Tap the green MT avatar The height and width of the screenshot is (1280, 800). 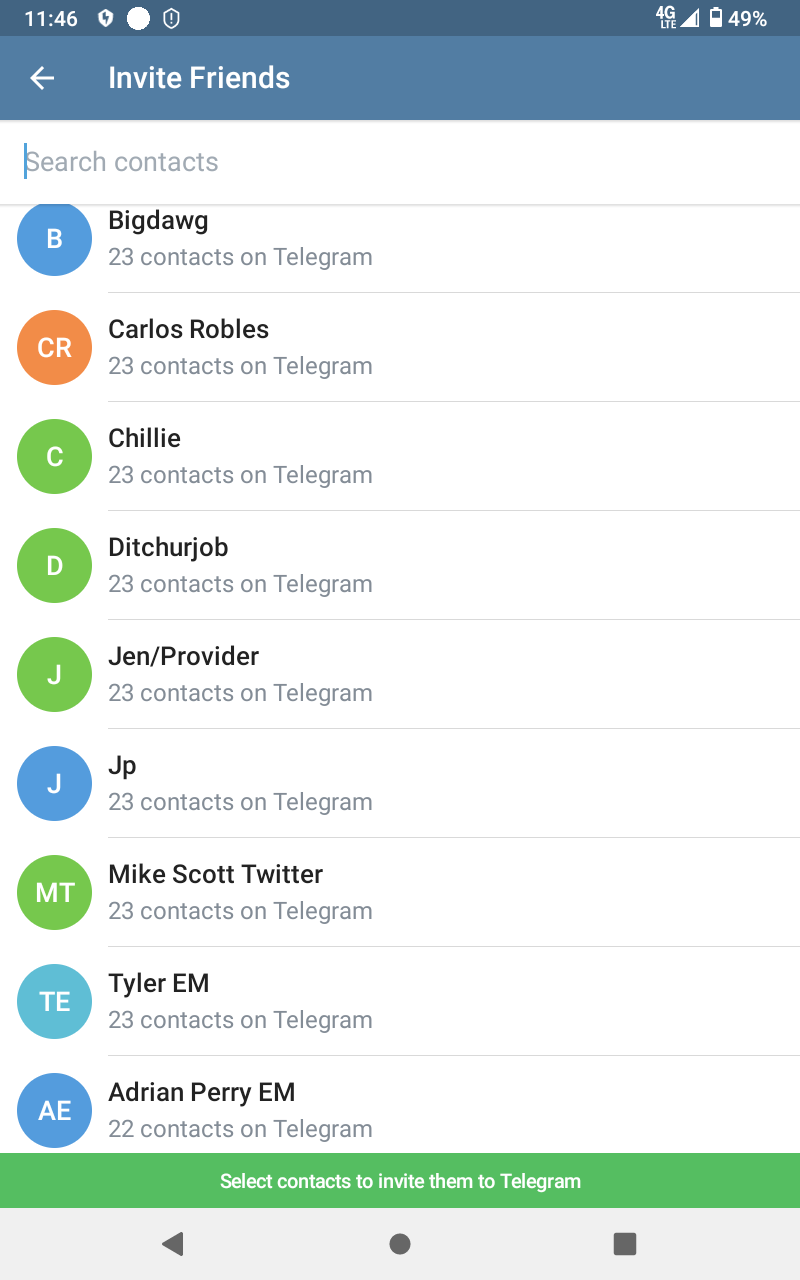tap(55, 893)
